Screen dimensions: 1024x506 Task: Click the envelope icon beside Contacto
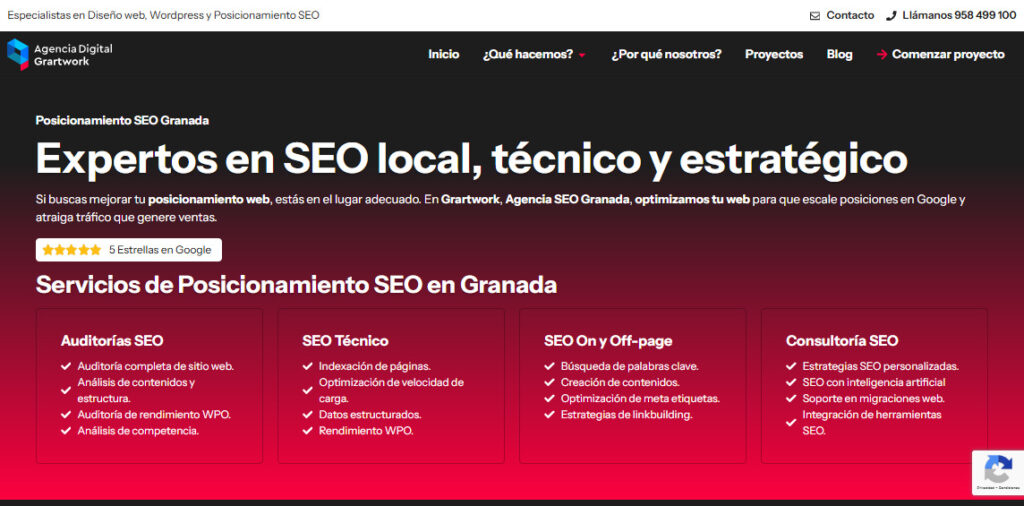pyautogui.click(x=815, y=16)
